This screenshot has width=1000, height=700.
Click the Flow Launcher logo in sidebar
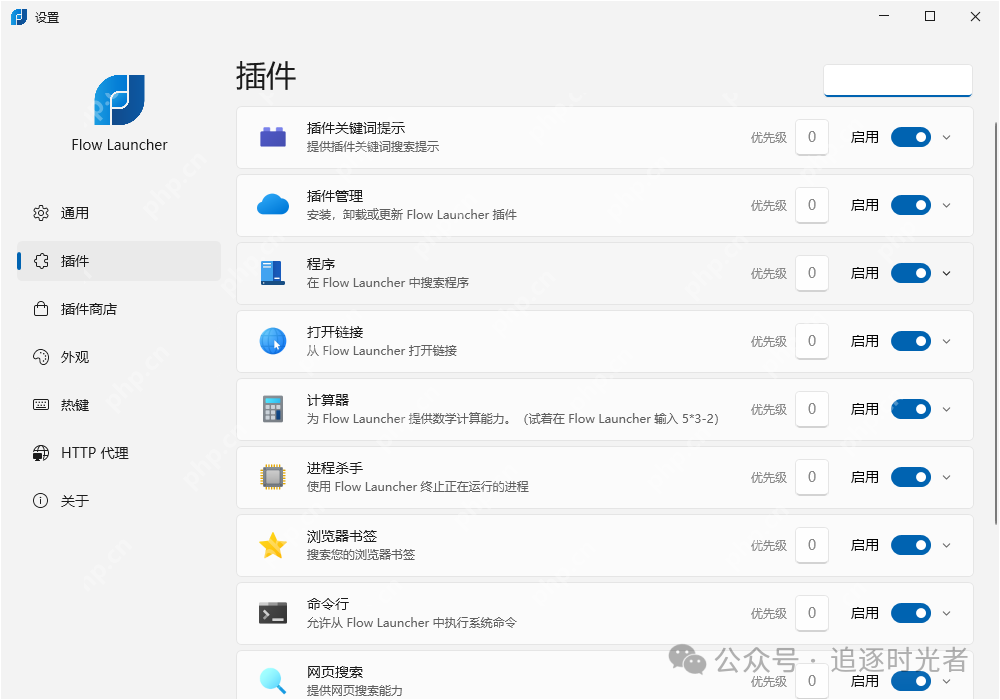120,99
